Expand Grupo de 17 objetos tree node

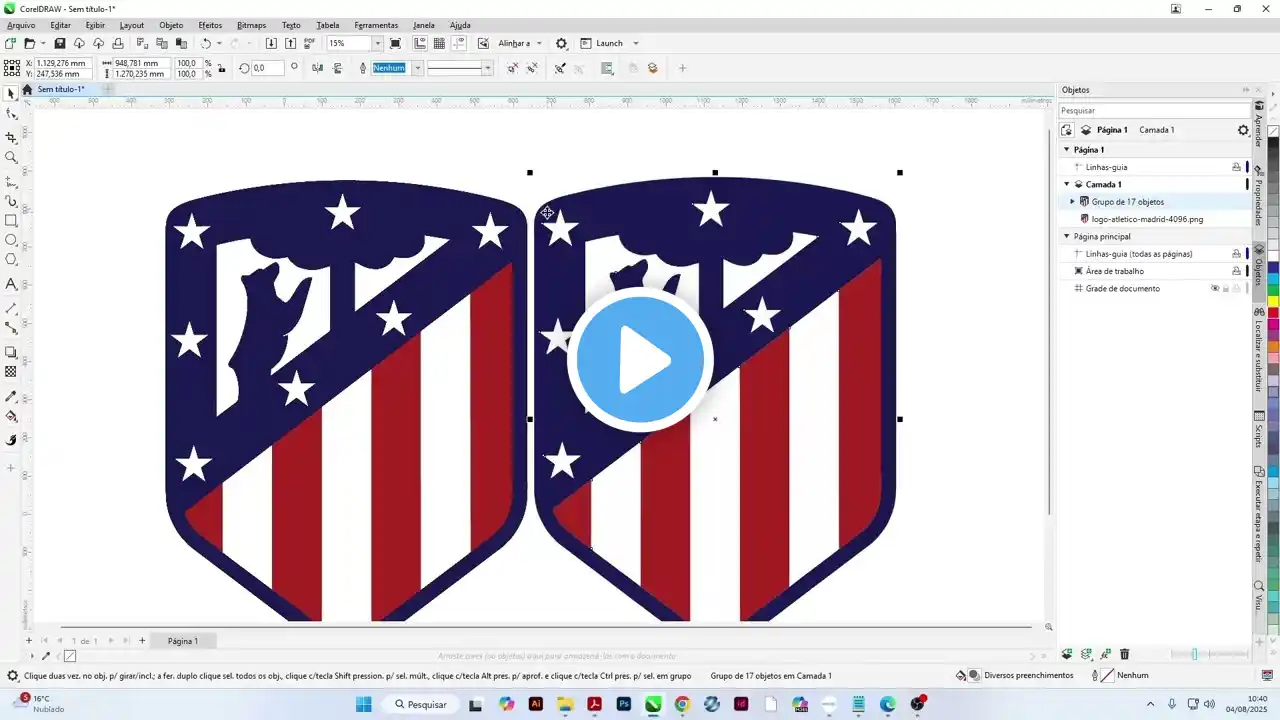coord(1073,202)
